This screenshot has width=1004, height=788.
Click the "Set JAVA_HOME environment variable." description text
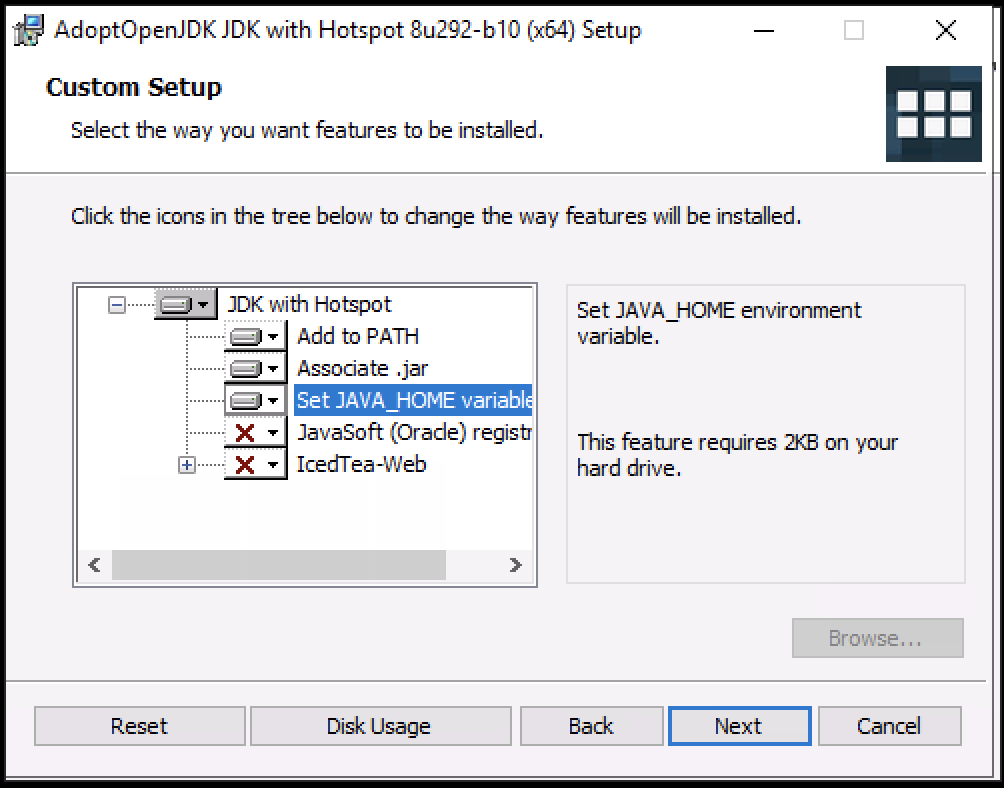click(x=718, y=323)
